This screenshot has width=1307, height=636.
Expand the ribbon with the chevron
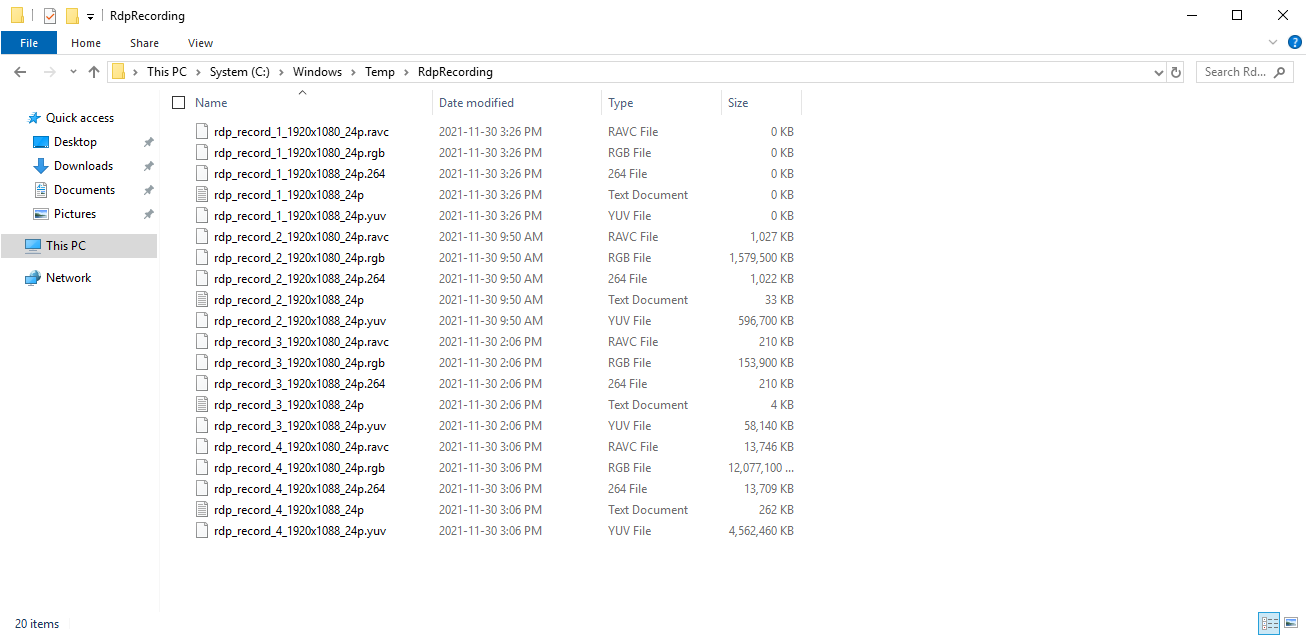point(1272,42)
